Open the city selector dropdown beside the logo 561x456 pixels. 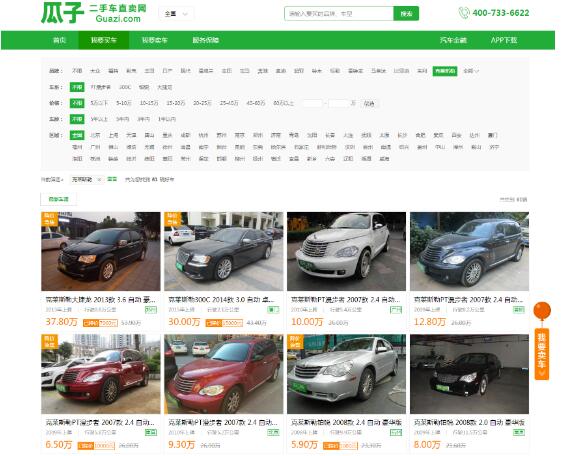(x=176, y=14)
